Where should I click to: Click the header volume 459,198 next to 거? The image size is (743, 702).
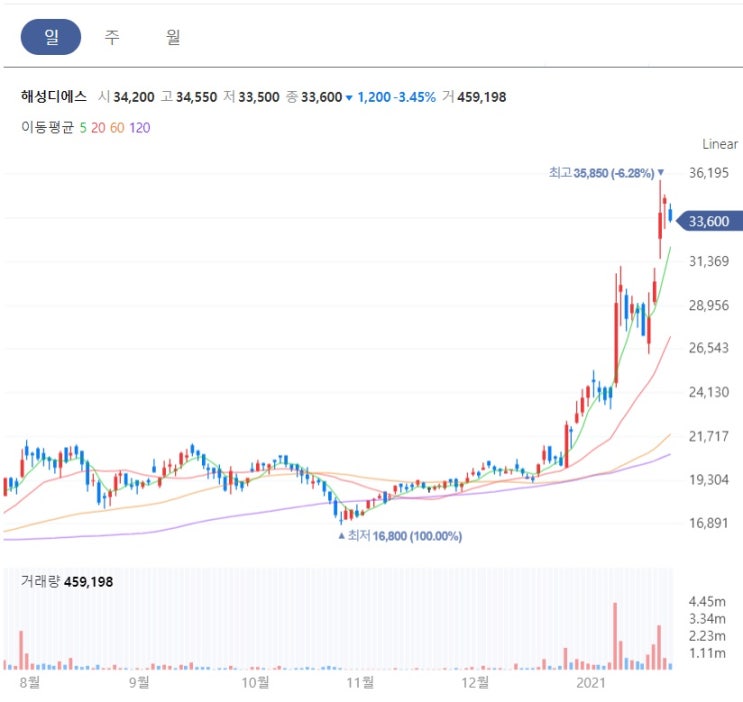(481, 97)
